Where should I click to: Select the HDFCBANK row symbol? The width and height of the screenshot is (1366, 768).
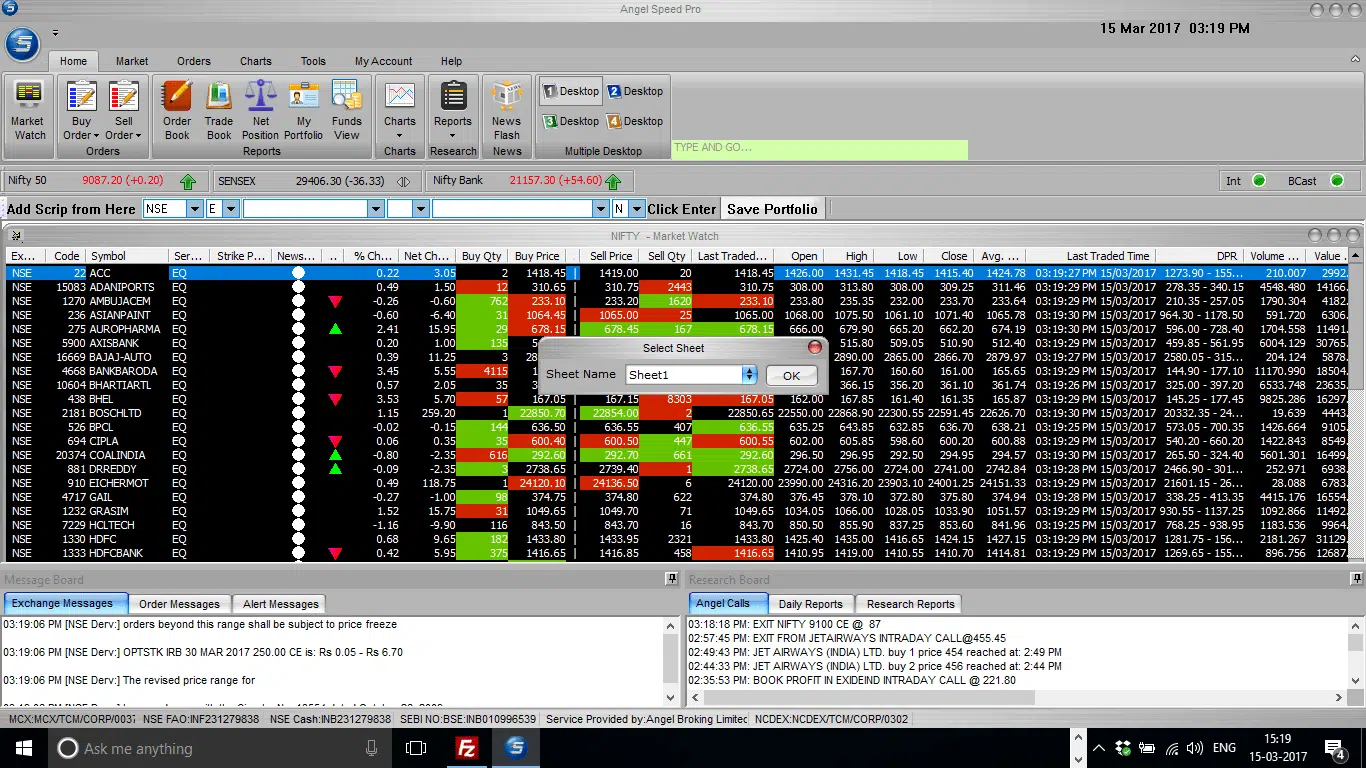click(x=116, y=553)
